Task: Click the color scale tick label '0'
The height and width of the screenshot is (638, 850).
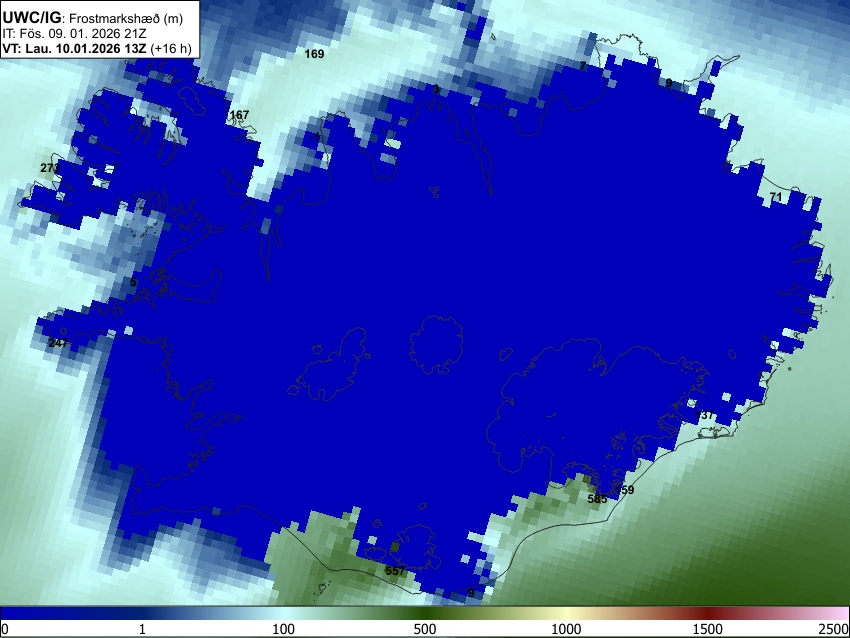Action: pyautogui.click(x=5, y=629)
